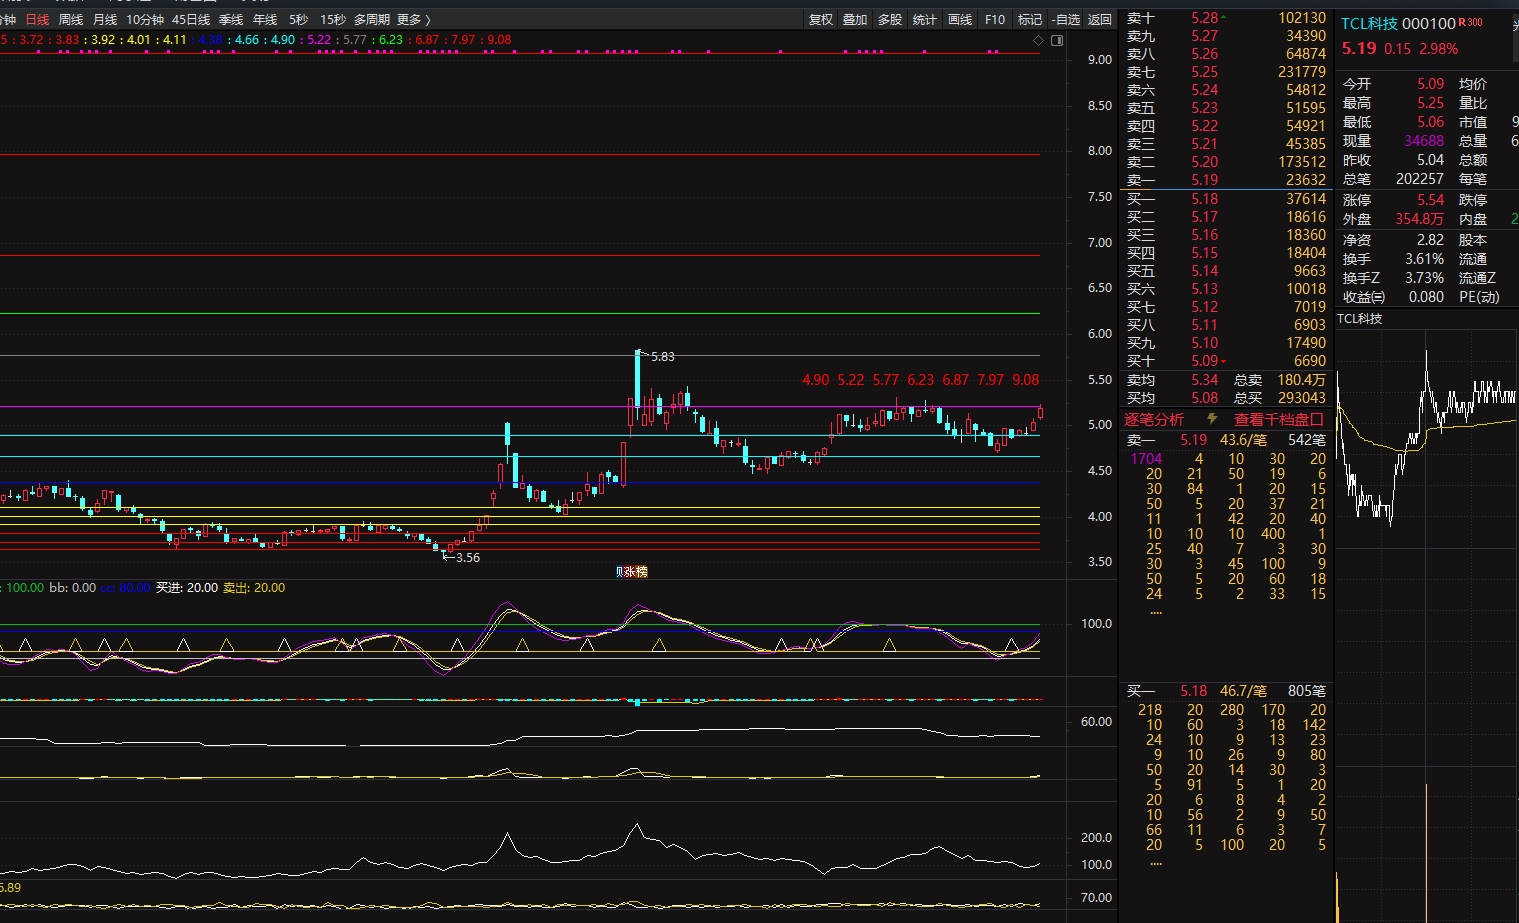1519x923 pixels.
Task: Click the panel layout icon beside the diamond
Action: tap(1057, 41)
